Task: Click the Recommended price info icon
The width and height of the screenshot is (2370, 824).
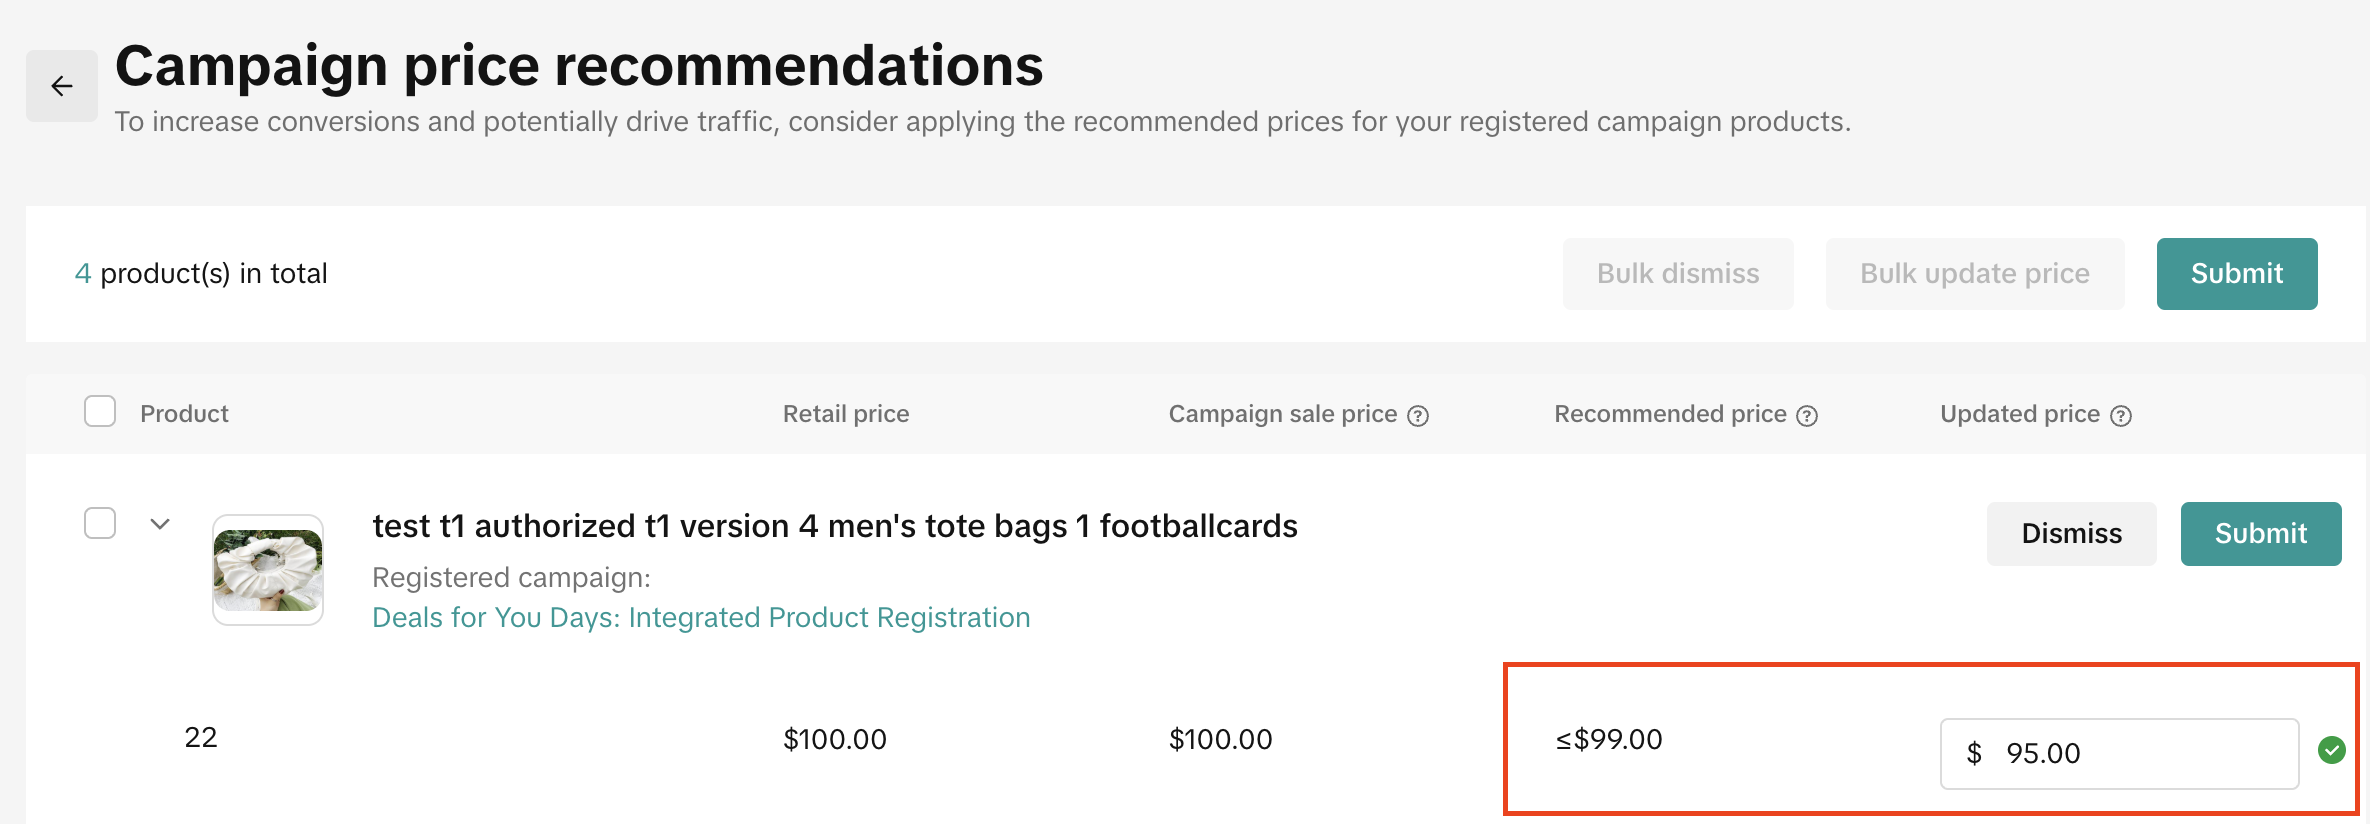Action: coord(1807,416)
